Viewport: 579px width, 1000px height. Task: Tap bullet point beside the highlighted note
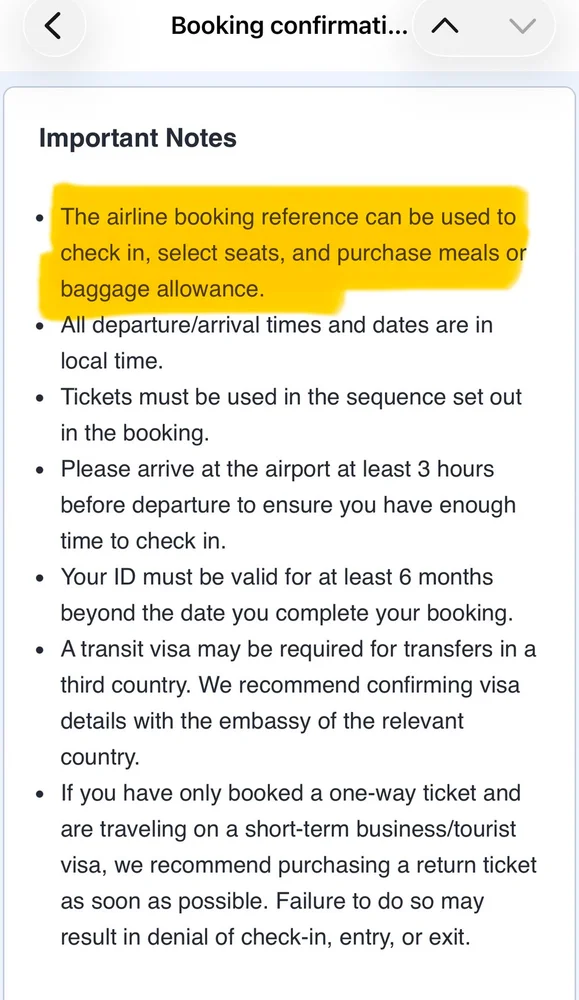[41, 218]
